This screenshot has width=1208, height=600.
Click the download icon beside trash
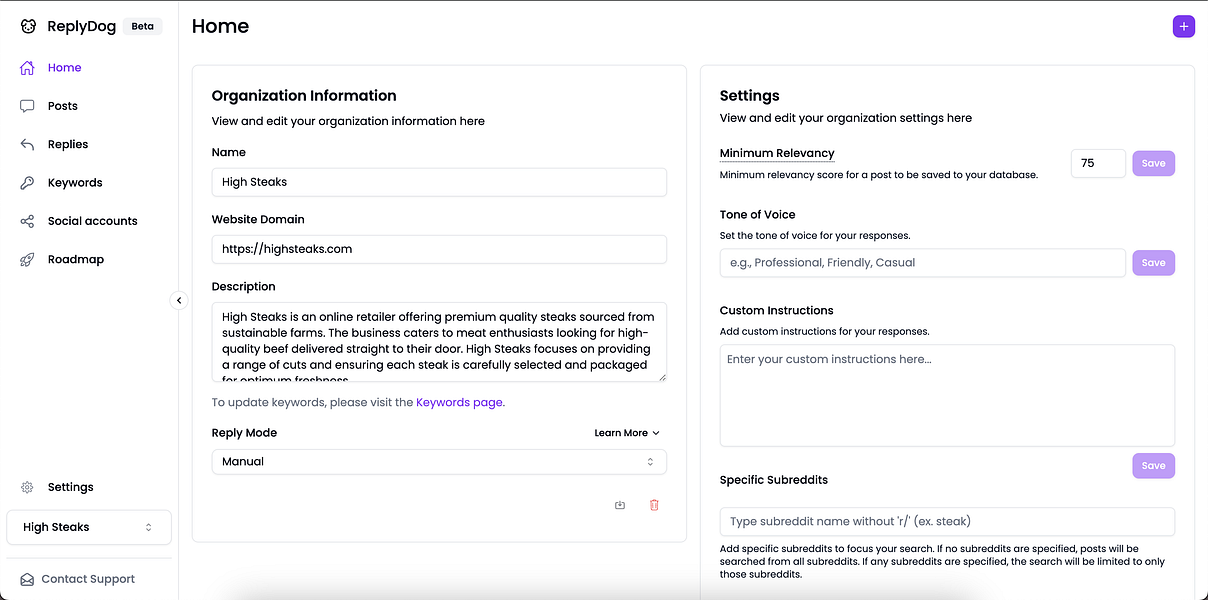620,505
